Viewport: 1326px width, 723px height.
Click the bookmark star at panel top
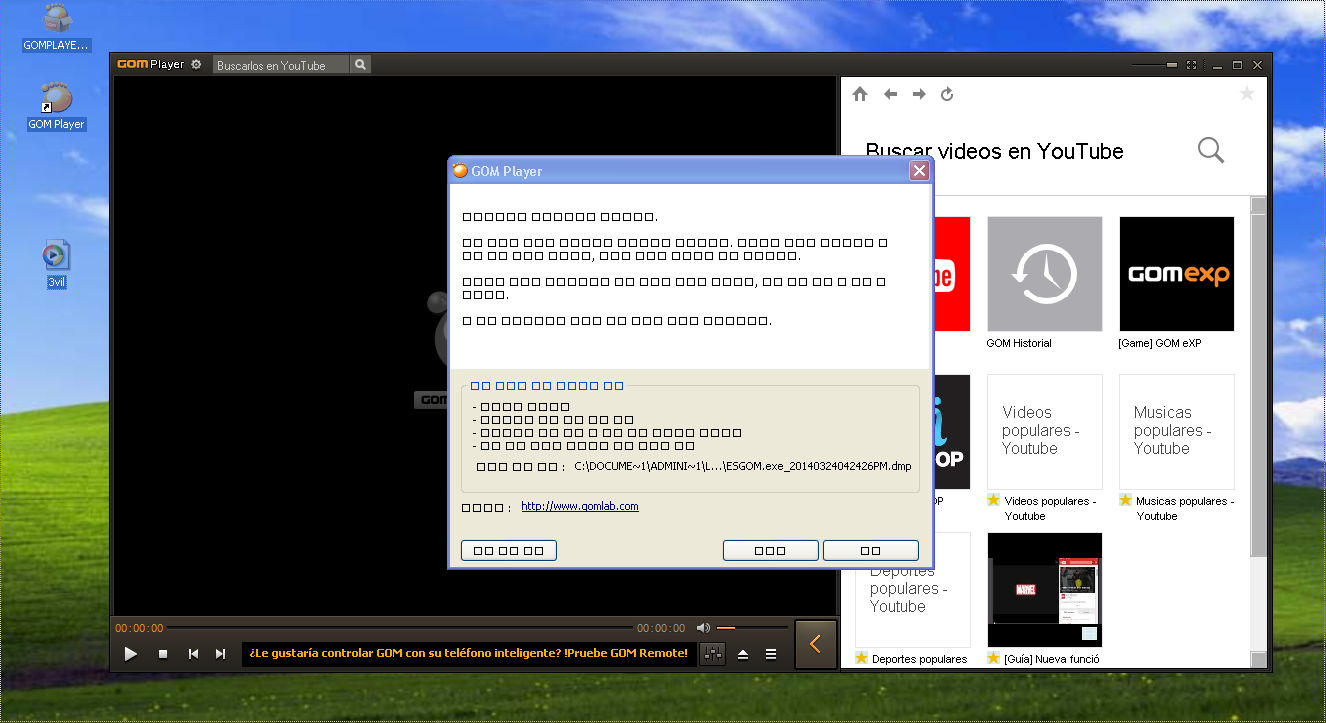pyautogui.click(x=1246, y=94)
